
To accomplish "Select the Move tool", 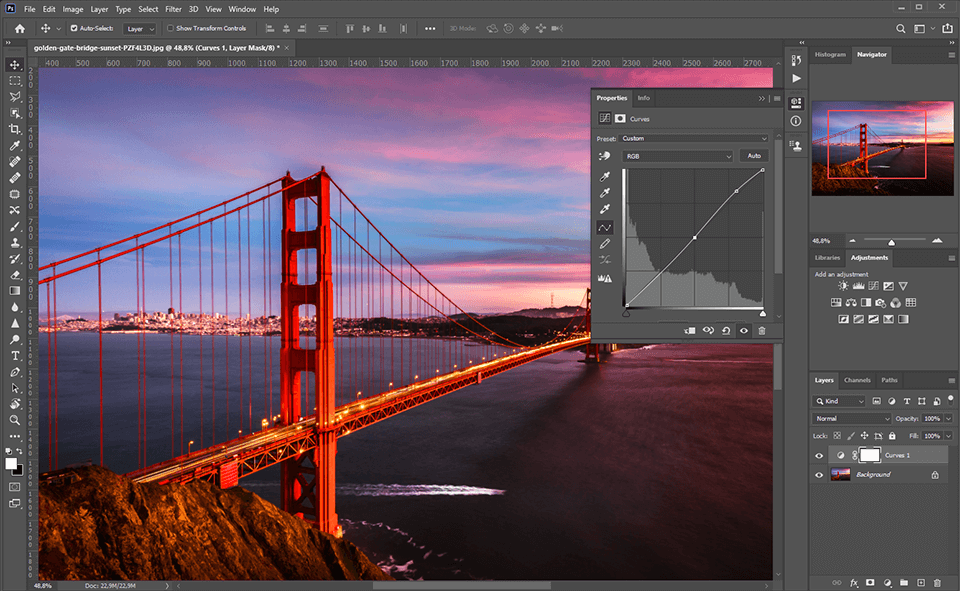I will pos(14,64).
